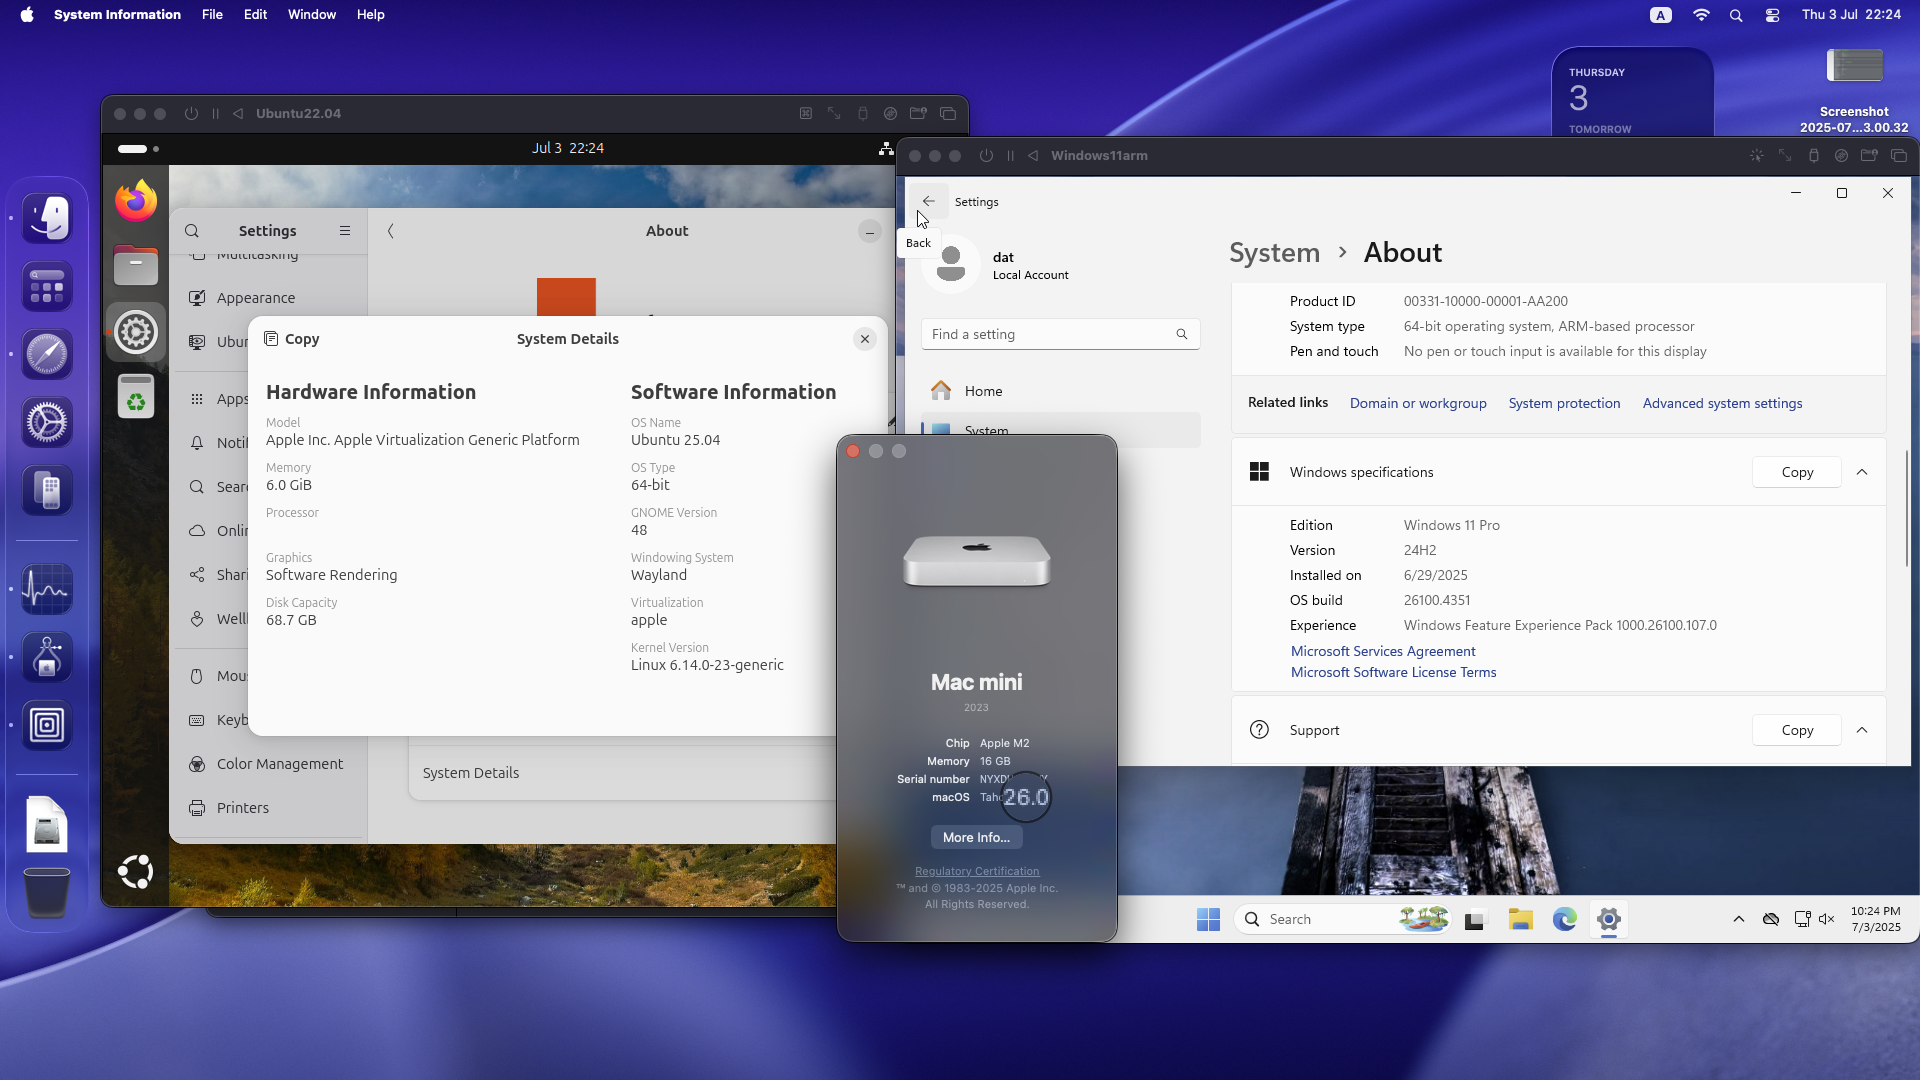The width and height of the screenshot is (1920, 1080).
Task: Click the Find a setting field
Action: pos(1050,335)
